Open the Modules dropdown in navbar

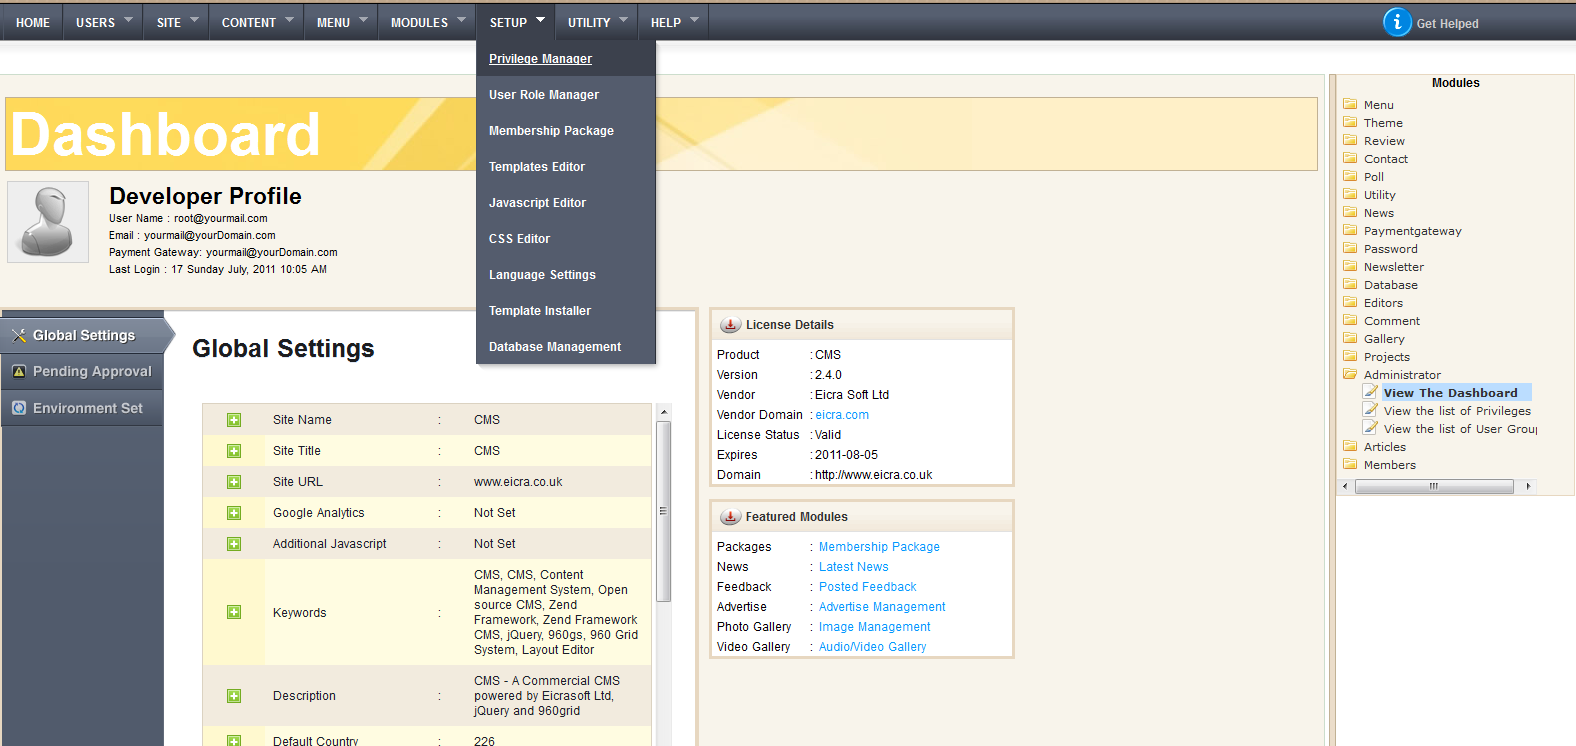pos(428,22)
